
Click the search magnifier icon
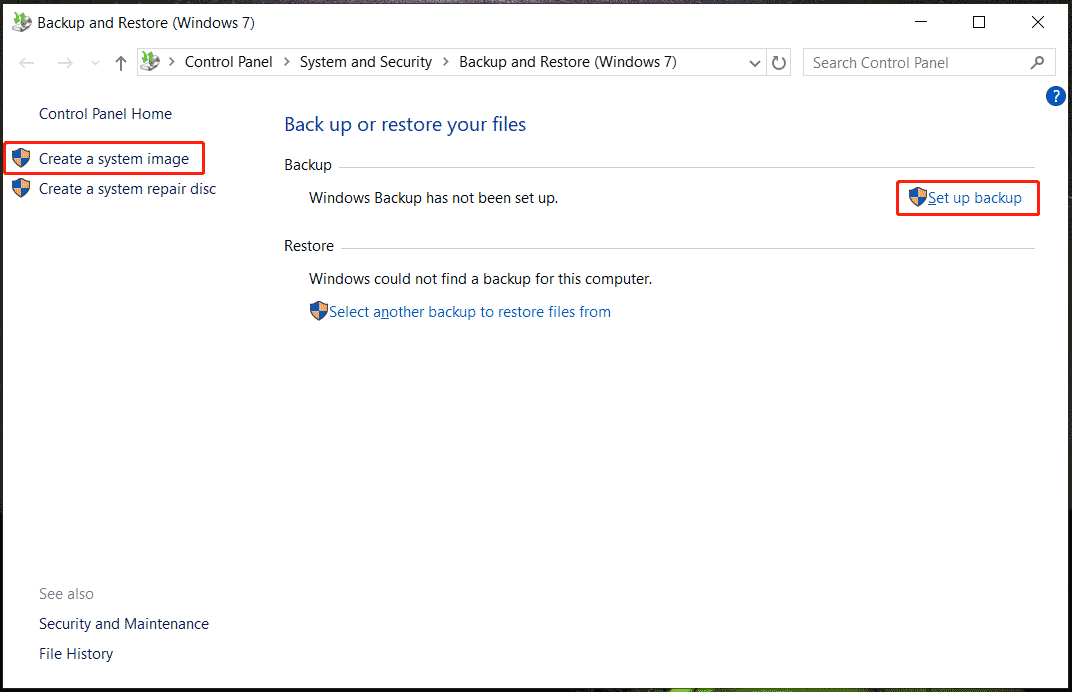point(1037,62)
